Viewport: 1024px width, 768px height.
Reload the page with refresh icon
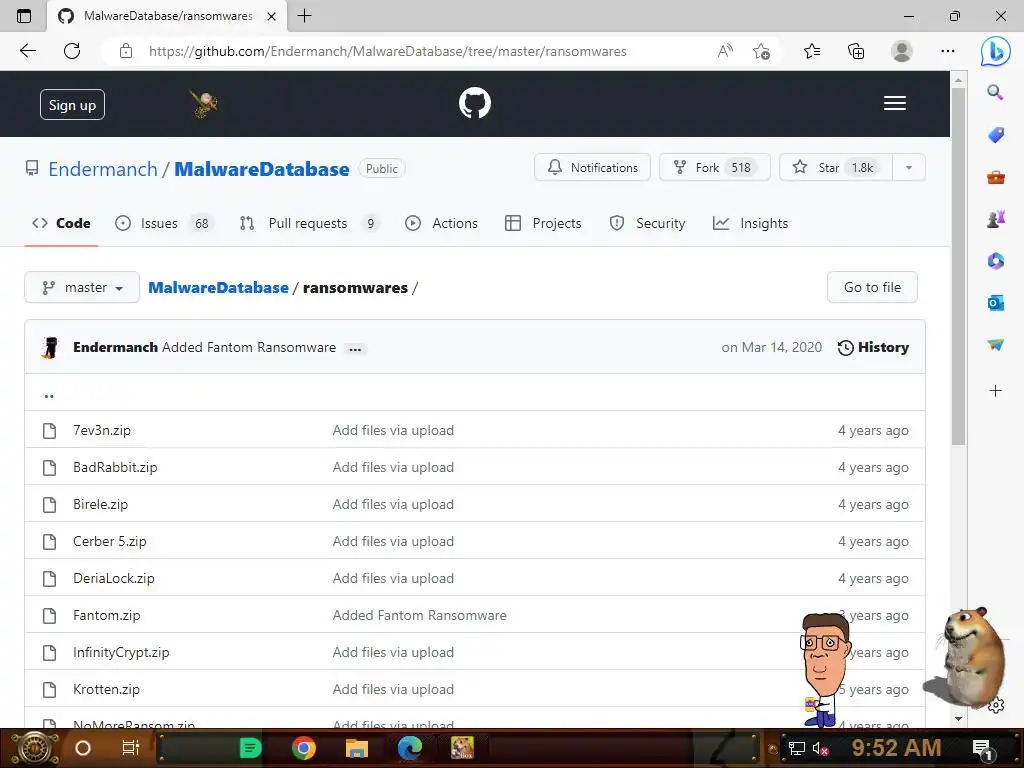tap(72, 51)
